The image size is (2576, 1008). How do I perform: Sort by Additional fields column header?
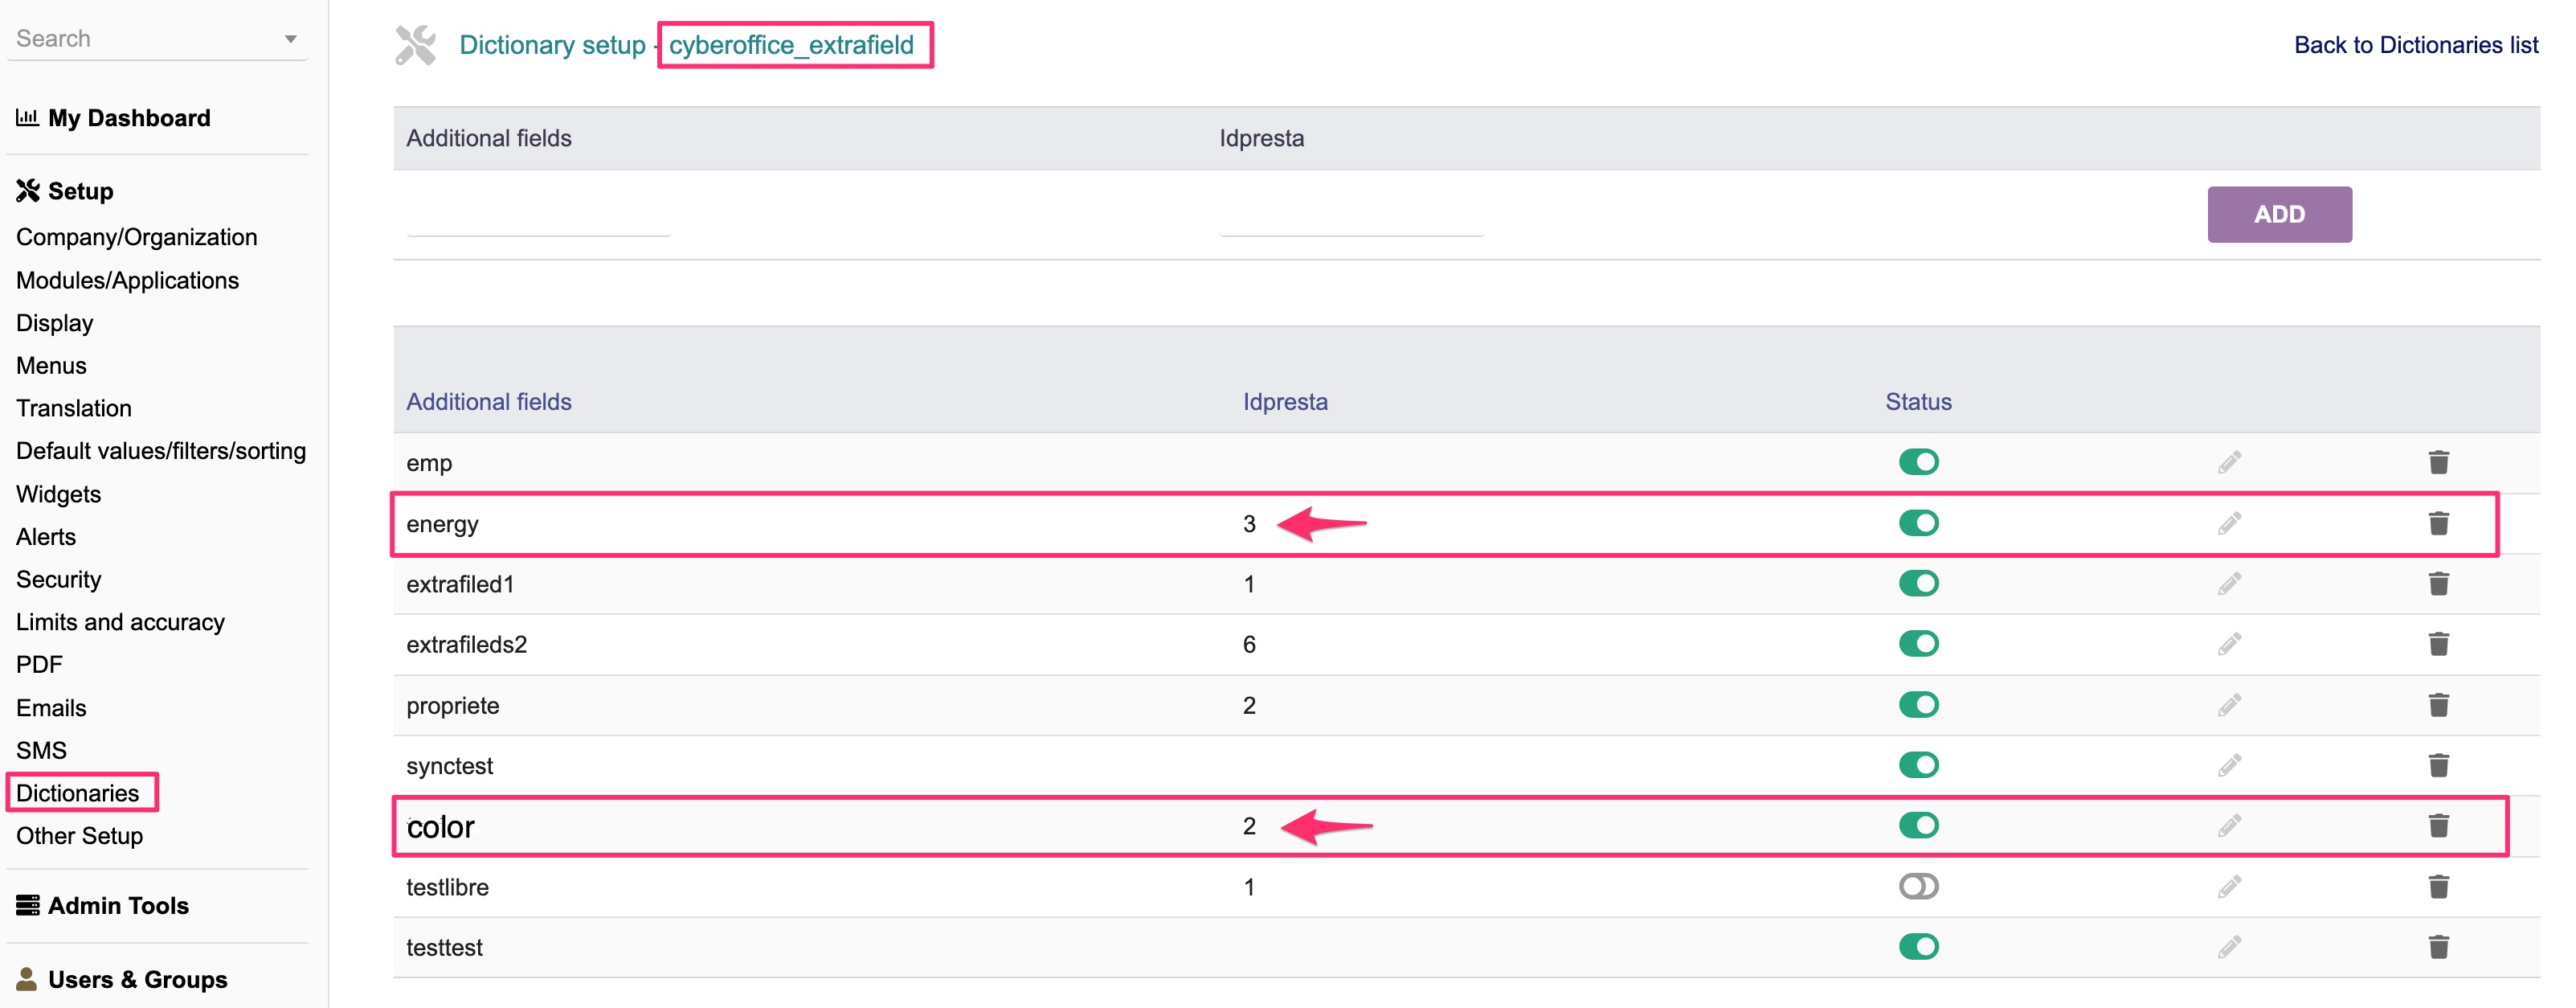pos(489,402)
